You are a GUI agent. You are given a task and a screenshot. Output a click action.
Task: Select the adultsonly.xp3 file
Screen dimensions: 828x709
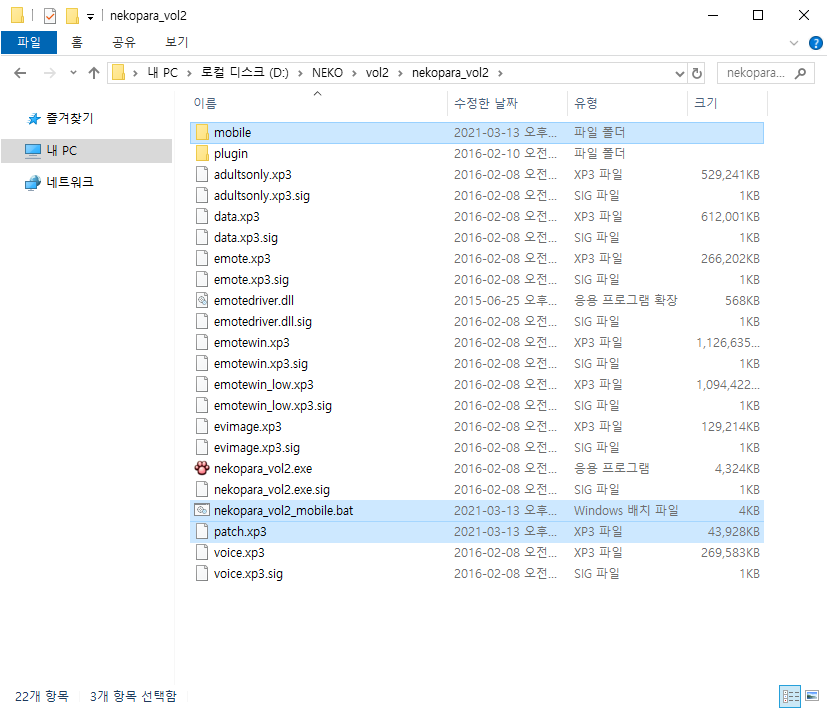pyautogui.click(x=477, y=175)
